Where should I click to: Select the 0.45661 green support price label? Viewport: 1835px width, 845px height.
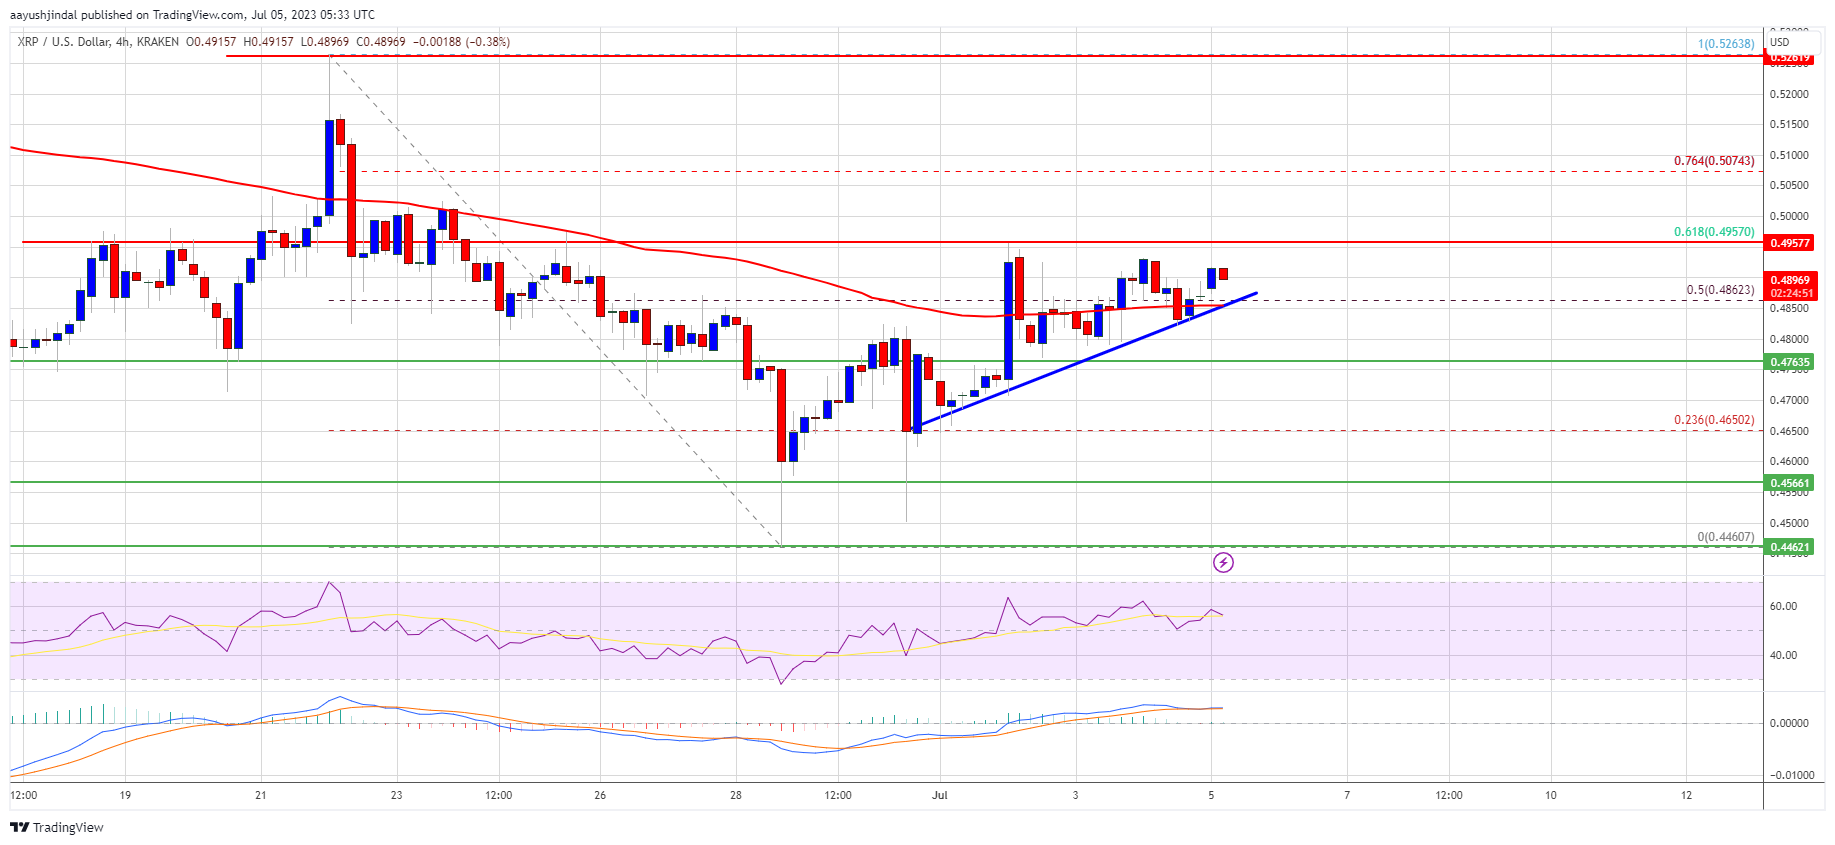point(1790,483)
